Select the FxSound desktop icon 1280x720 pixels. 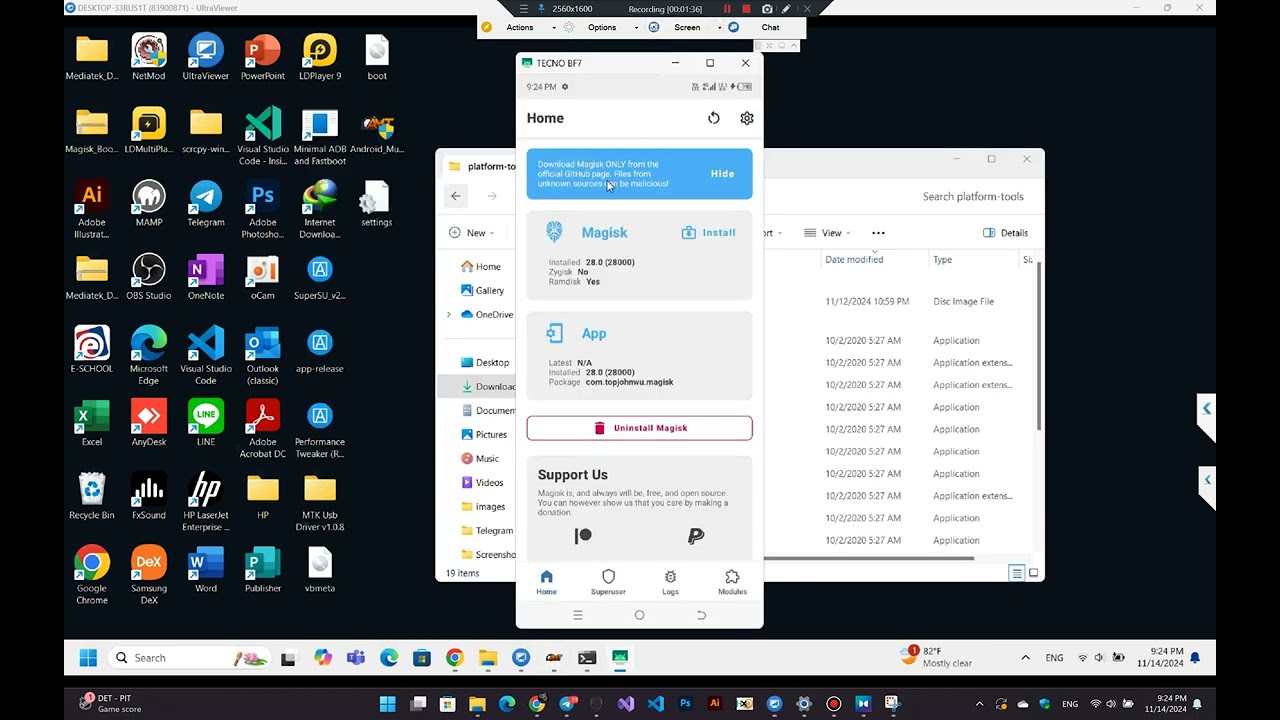pyautogui.click(x=149, y=496)
